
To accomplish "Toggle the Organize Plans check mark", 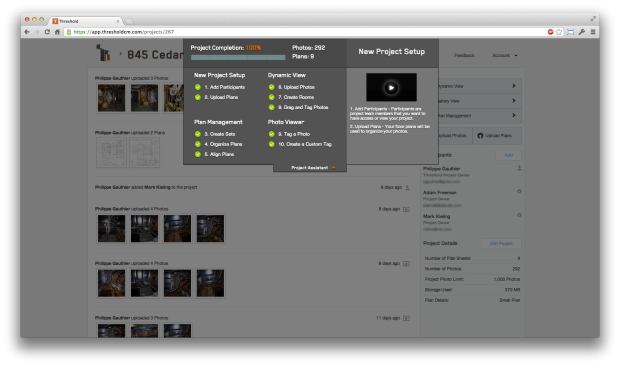I will (198, 144).
